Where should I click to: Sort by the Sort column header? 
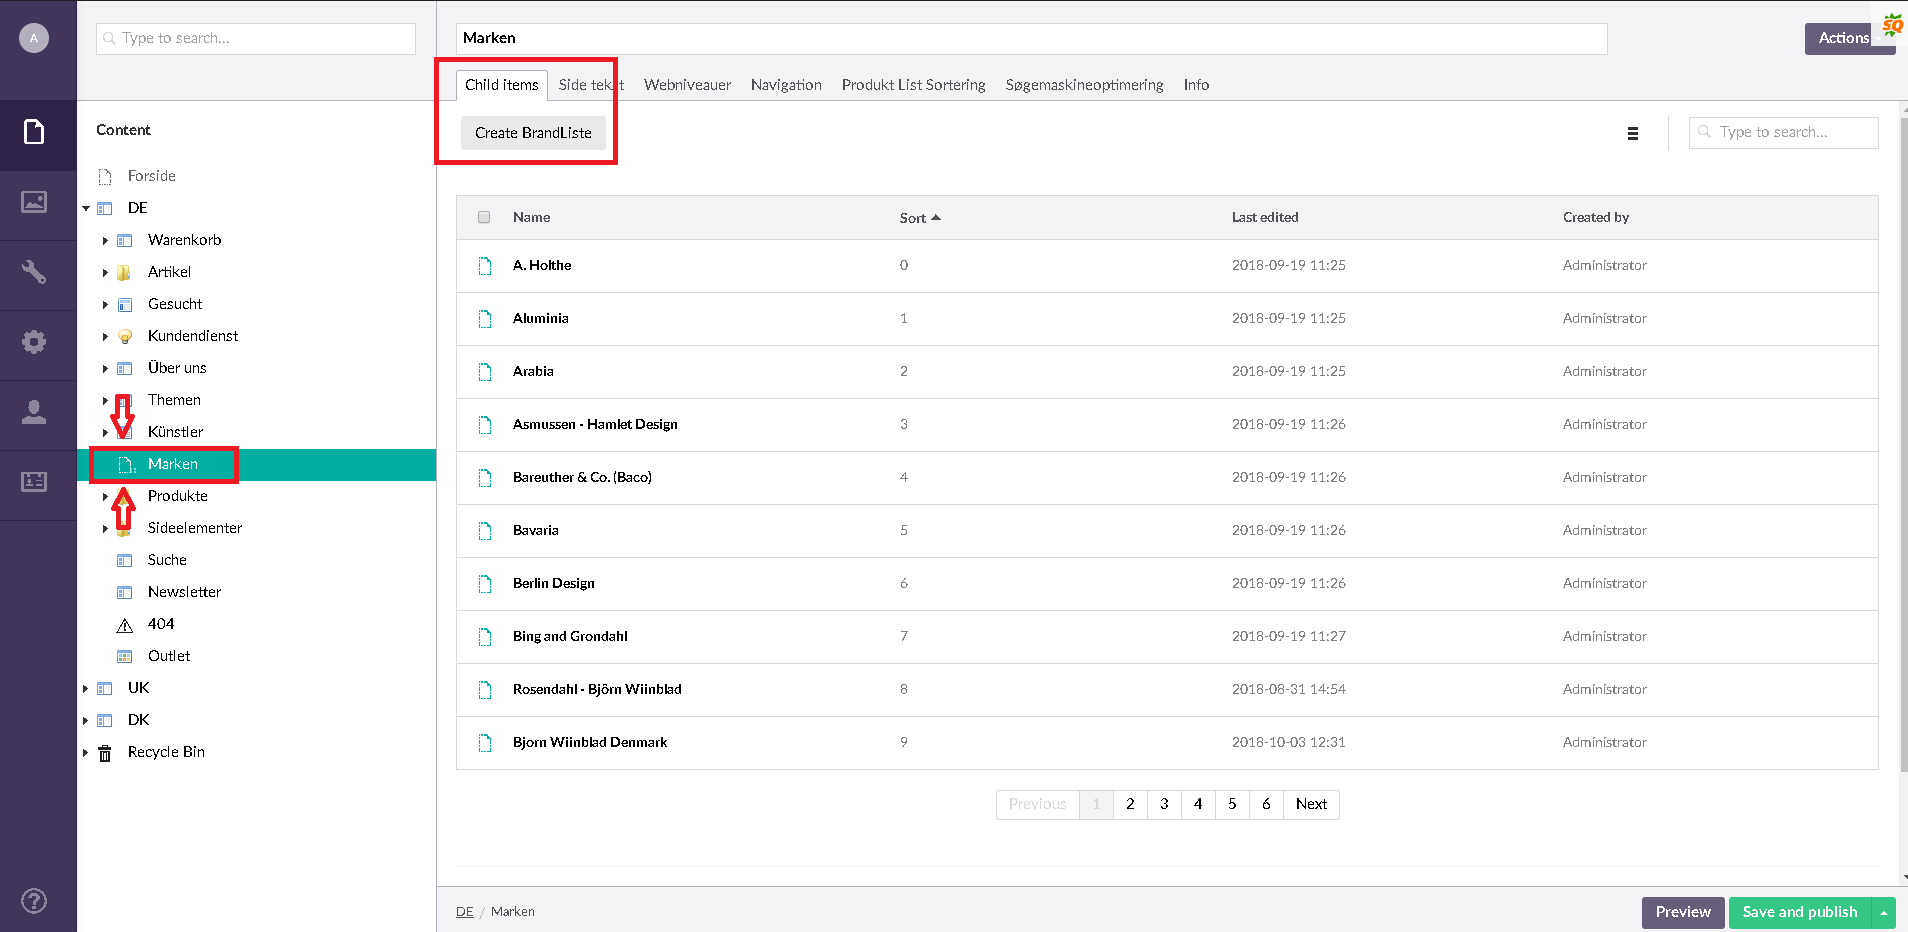(x=920, y=218)
